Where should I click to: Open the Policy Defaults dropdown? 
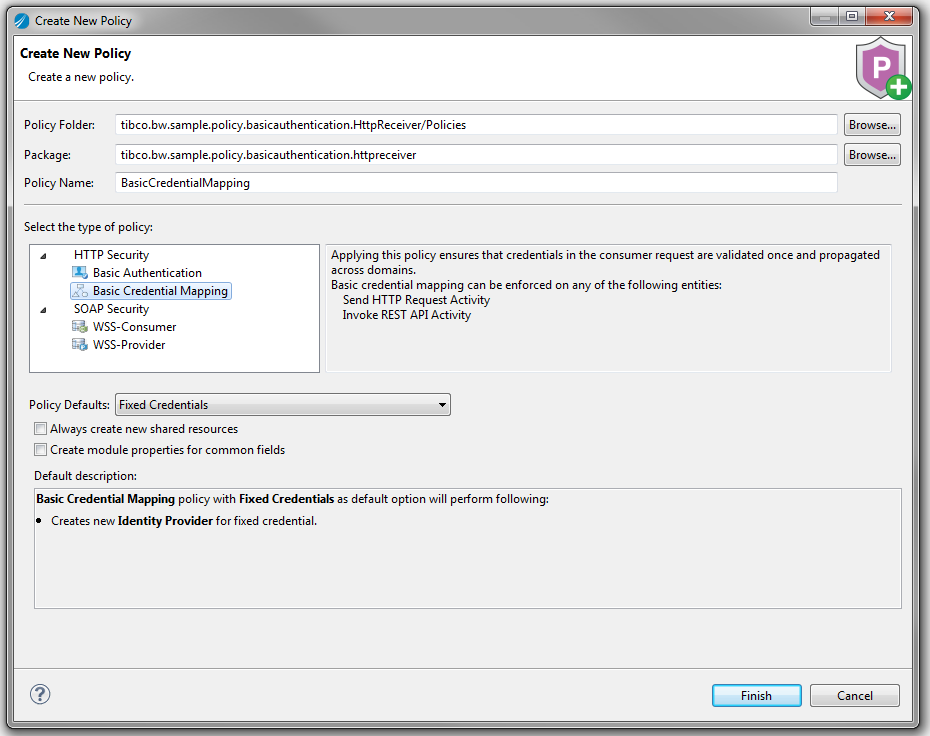point(283,404)
